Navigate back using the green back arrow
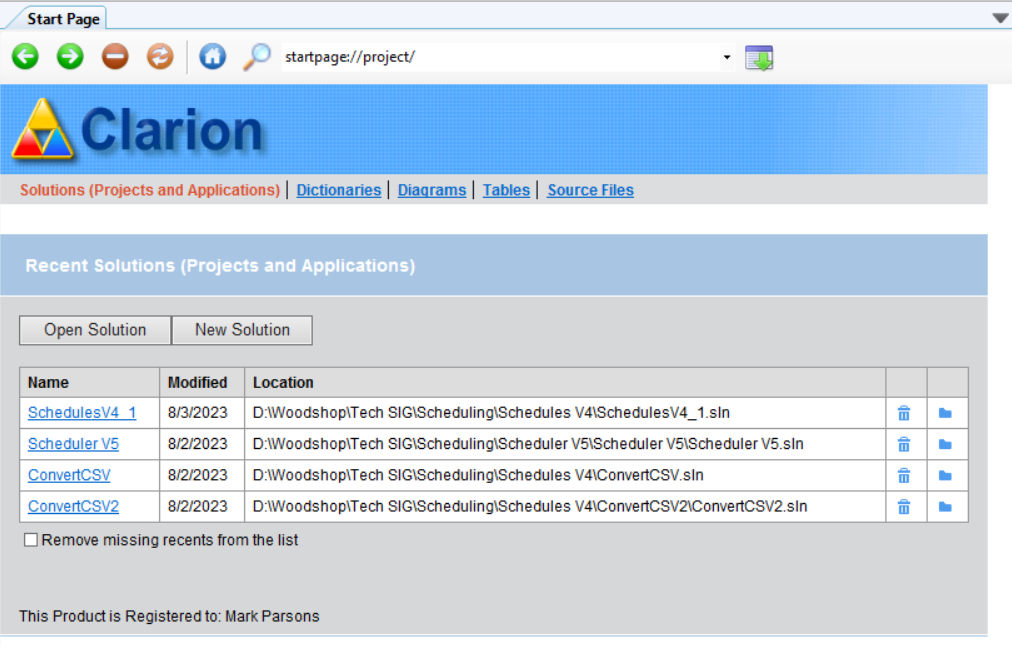The image size is (1012, 646). (x=24, y=56)
